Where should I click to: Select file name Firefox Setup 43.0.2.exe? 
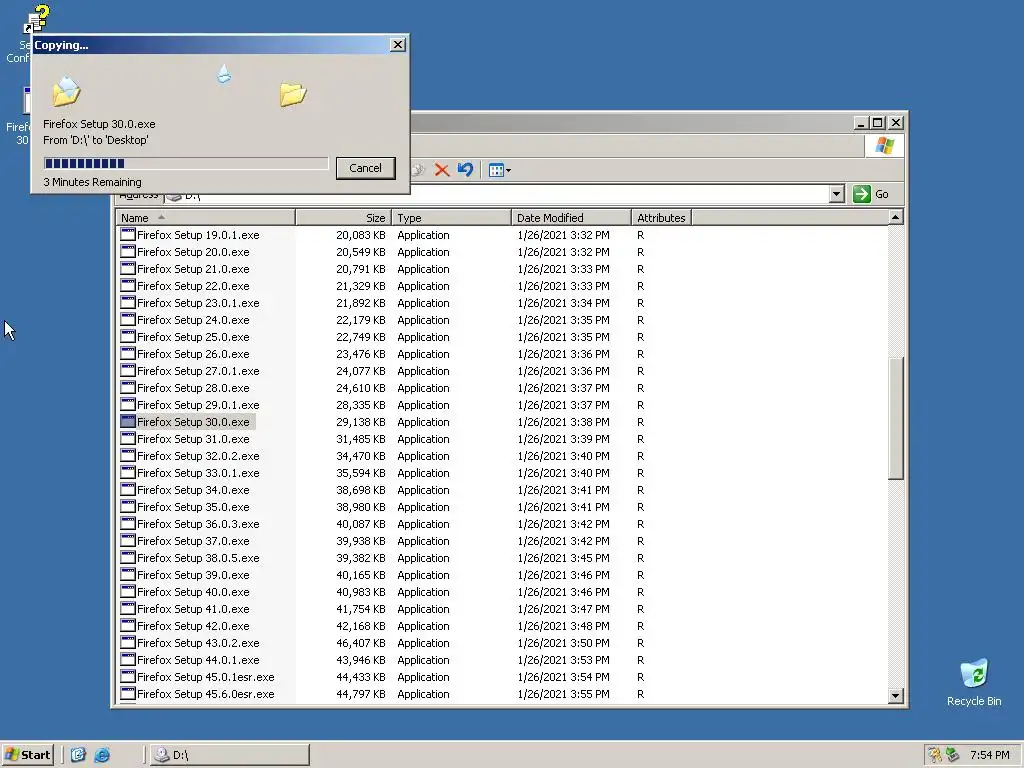198,643
